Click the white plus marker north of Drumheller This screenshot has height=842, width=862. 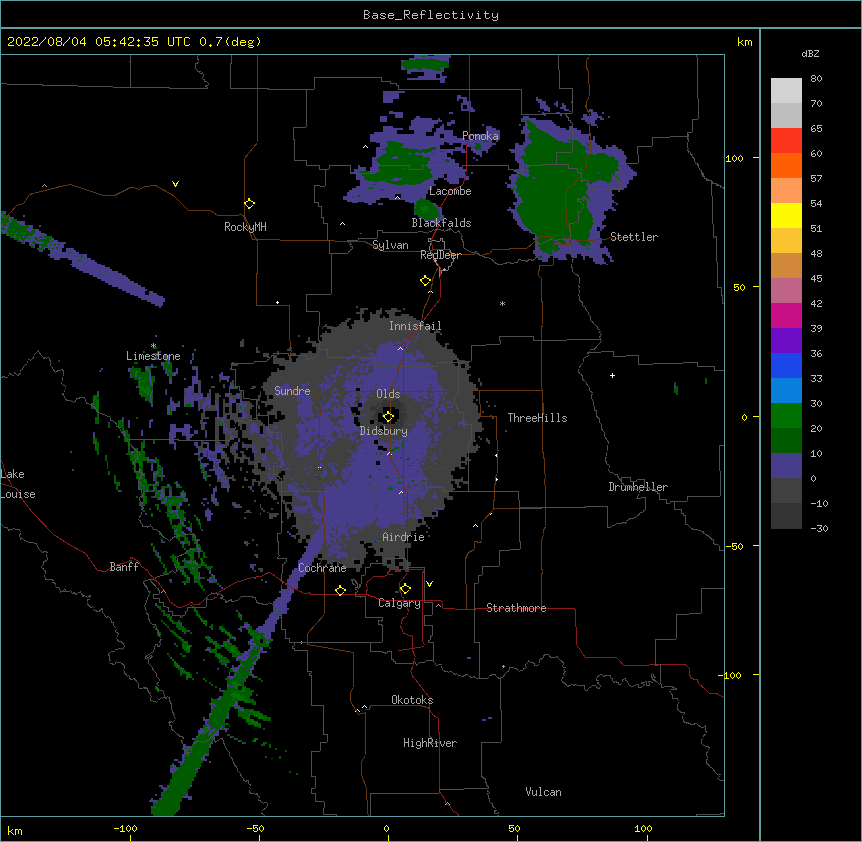point(612,375)
